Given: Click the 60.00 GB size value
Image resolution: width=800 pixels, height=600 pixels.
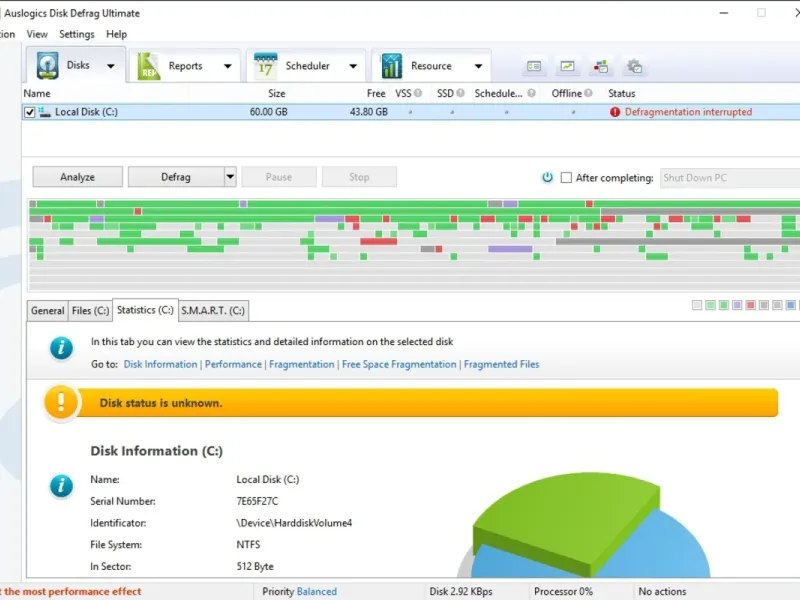Looking at the screenshot, I should [268, 112].
